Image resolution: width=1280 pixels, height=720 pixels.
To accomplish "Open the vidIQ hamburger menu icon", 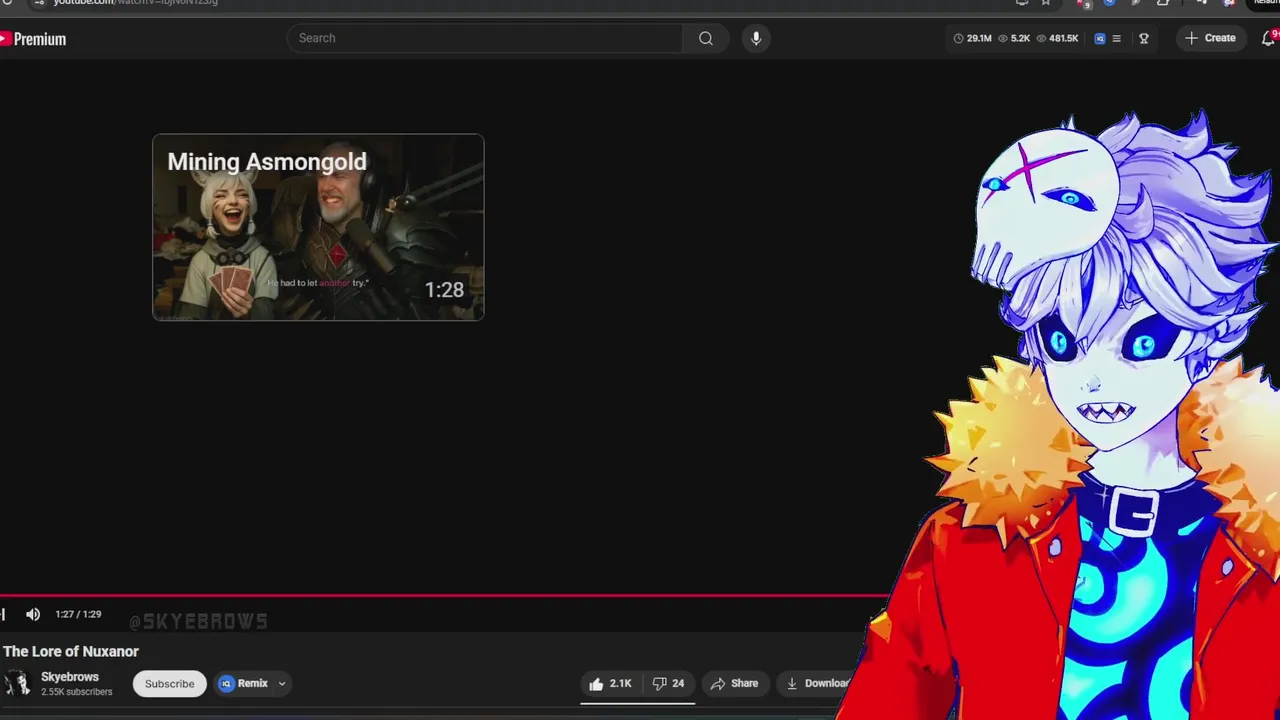I will coord(1117,38).
